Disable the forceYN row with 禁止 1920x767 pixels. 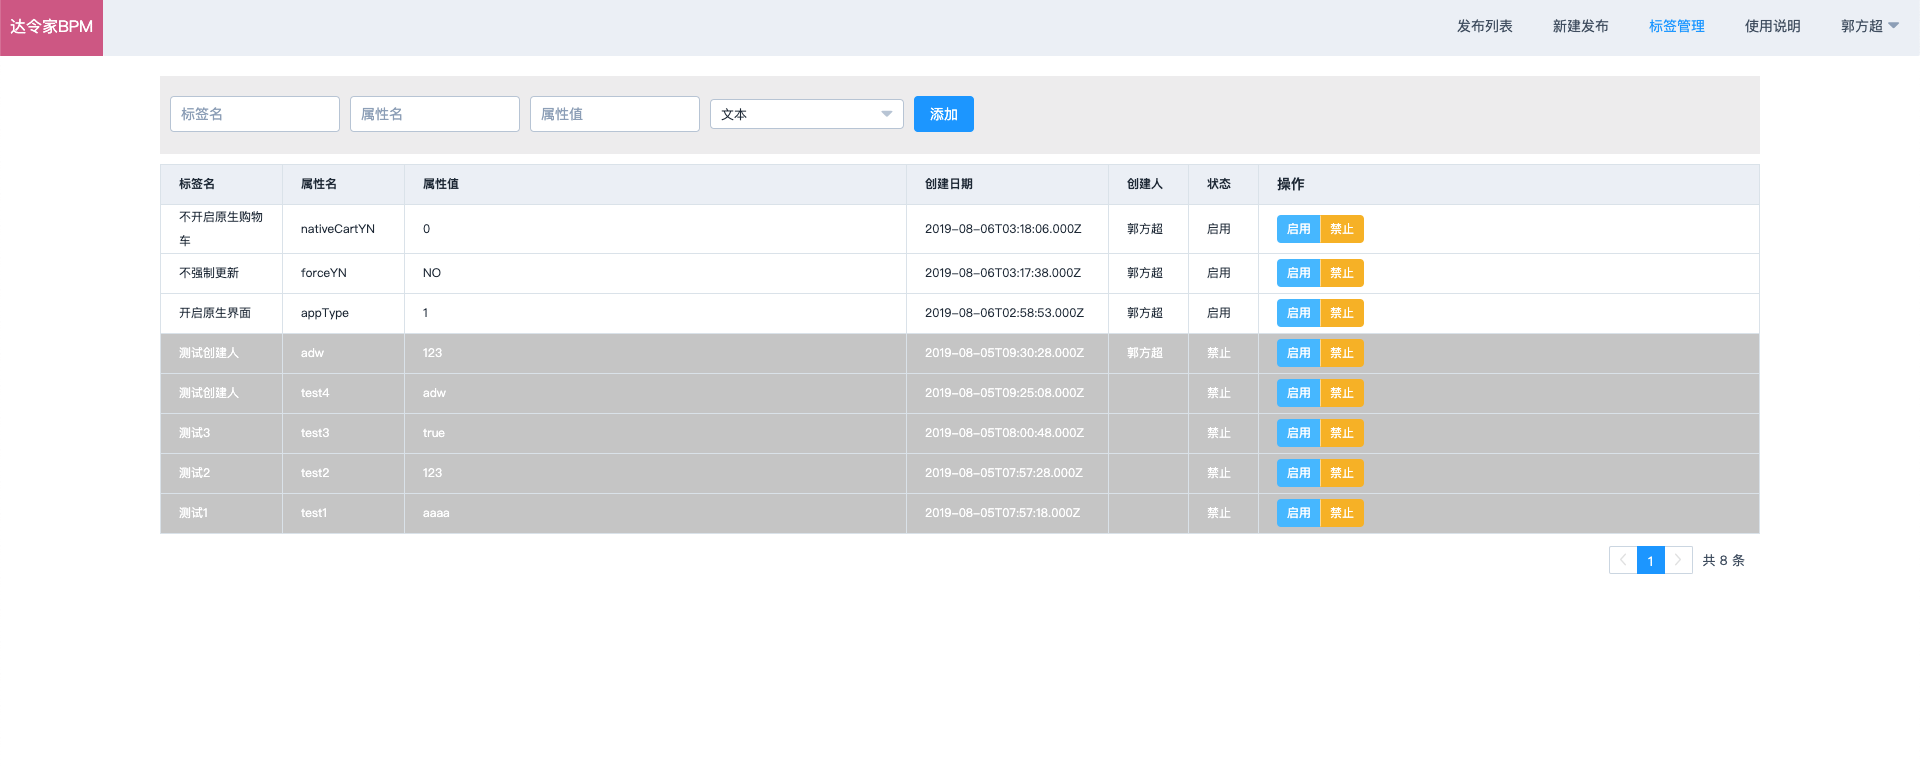(x=1342, y=273)
